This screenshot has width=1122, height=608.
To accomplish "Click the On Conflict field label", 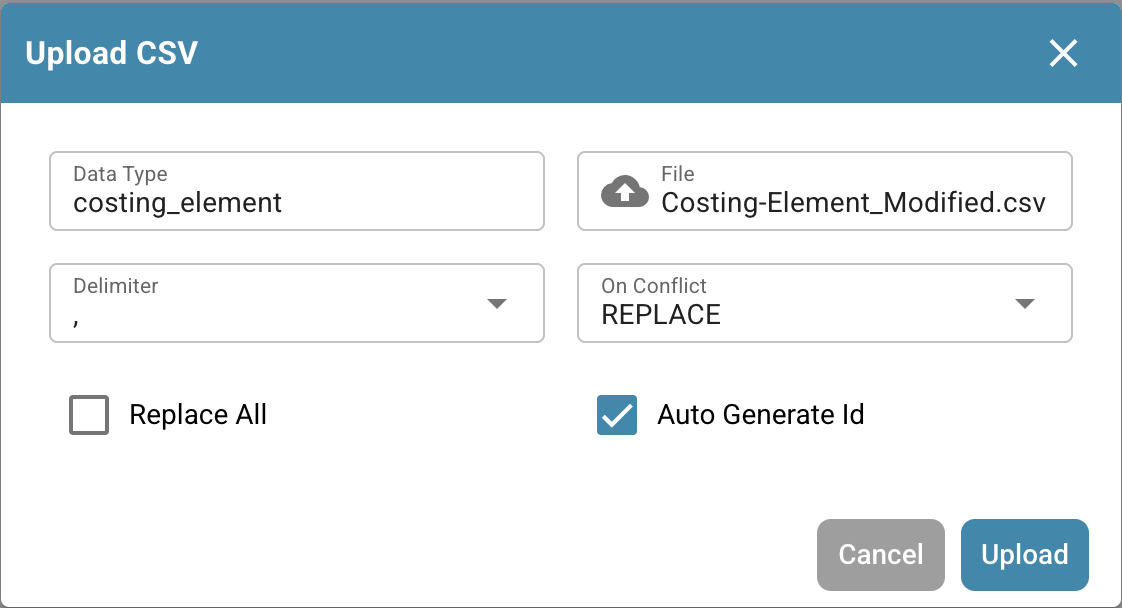I will [654, 286].
